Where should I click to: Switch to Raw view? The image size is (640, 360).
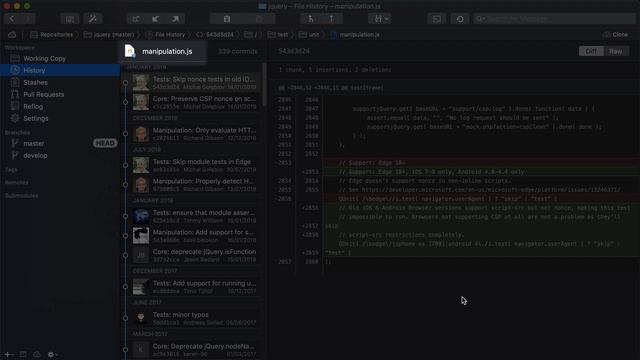616,51
